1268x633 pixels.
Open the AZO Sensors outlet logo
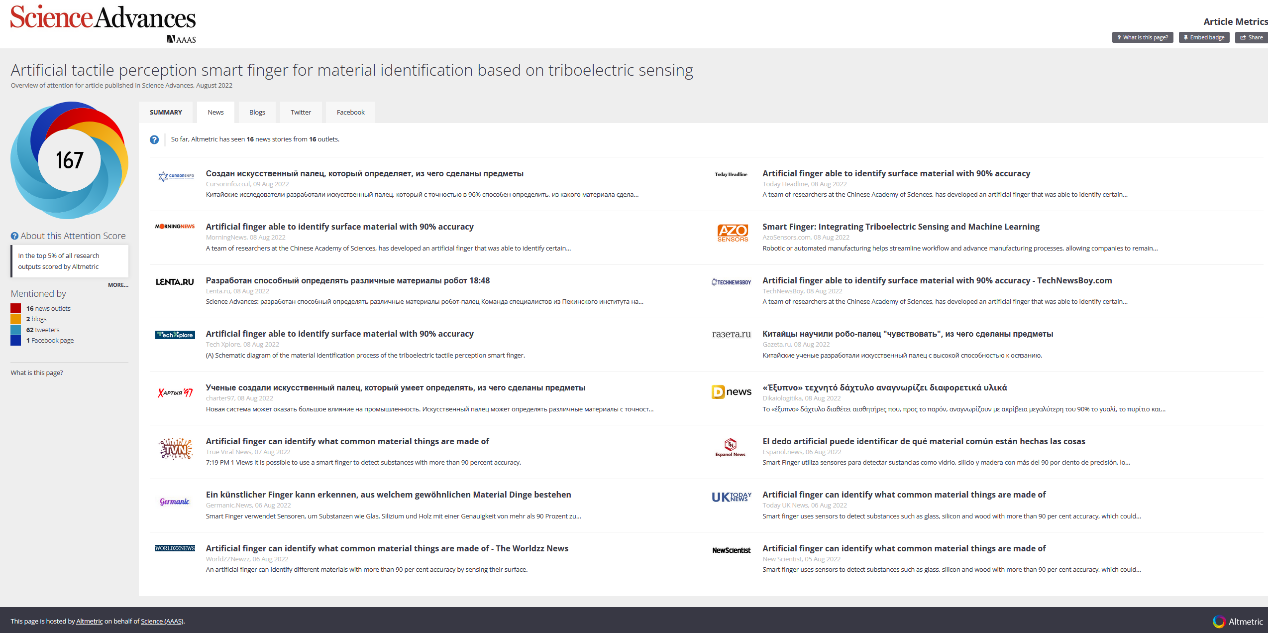tap(732, 233)
